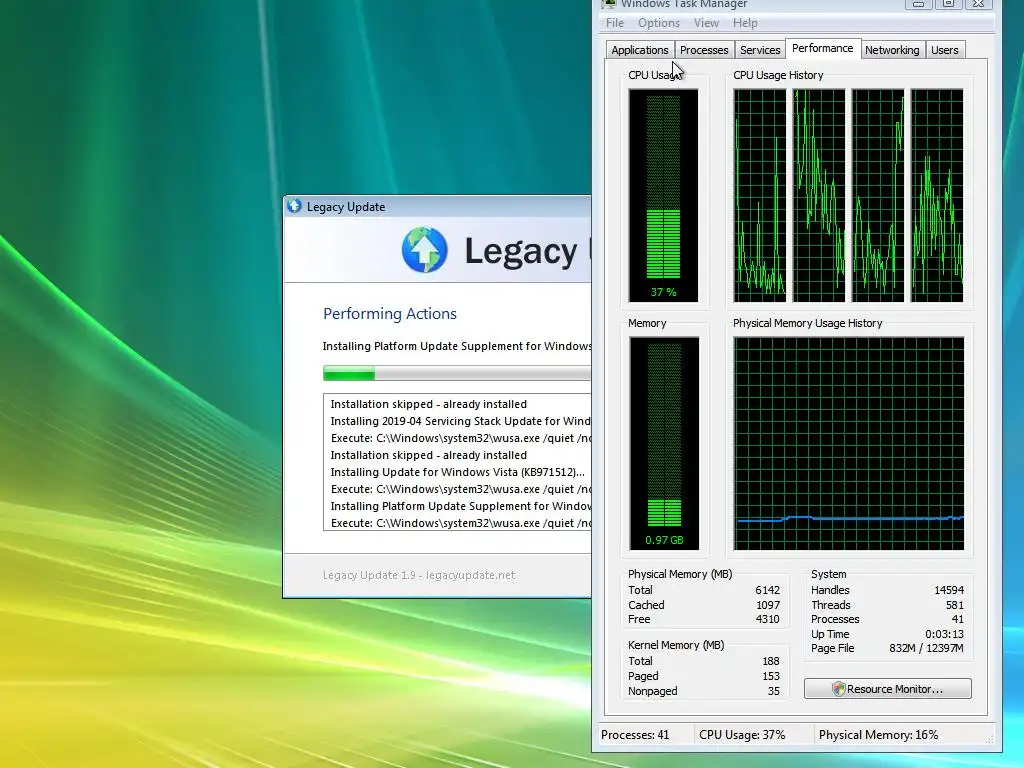This screenshot has width=1024, height=768.
Task: Open the Options menu in Task Manager
Action: pyautogui.click(x=658, y=23)
